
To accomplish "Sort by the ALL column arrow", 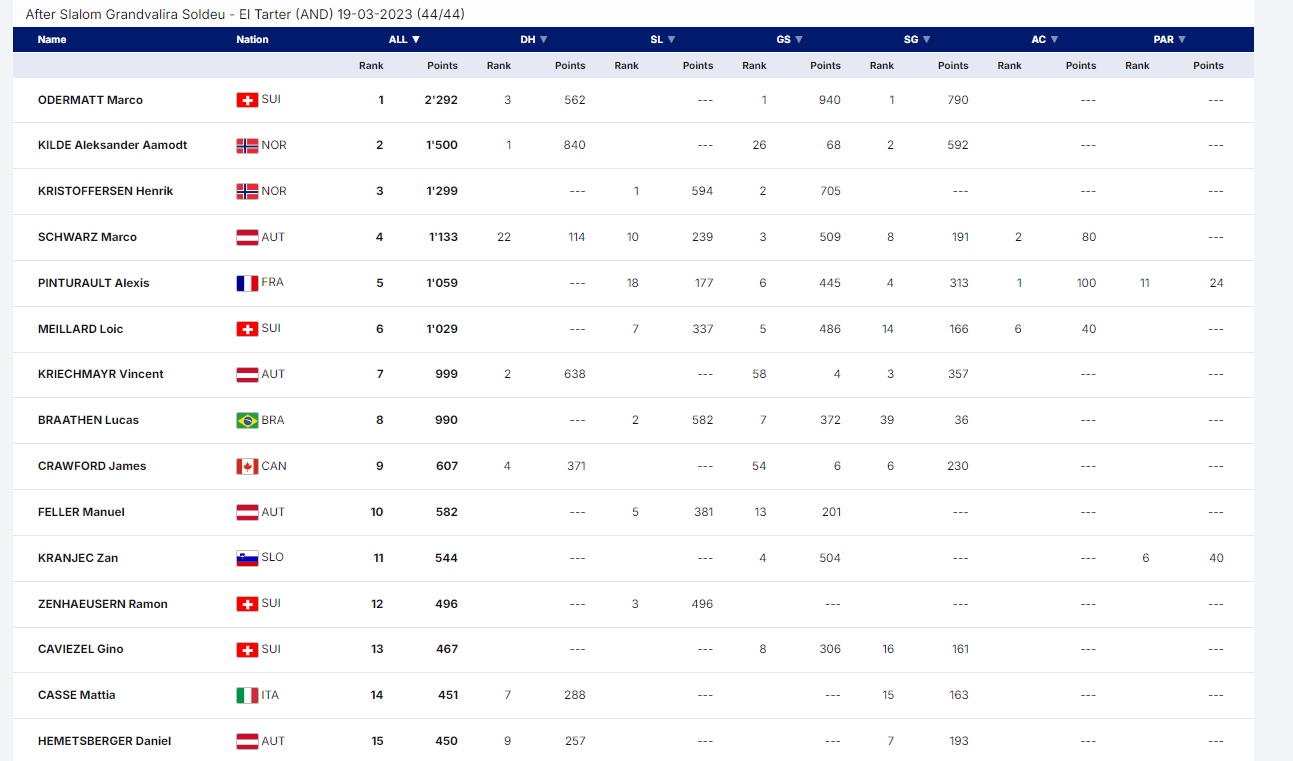I will [x=416, y=40].
